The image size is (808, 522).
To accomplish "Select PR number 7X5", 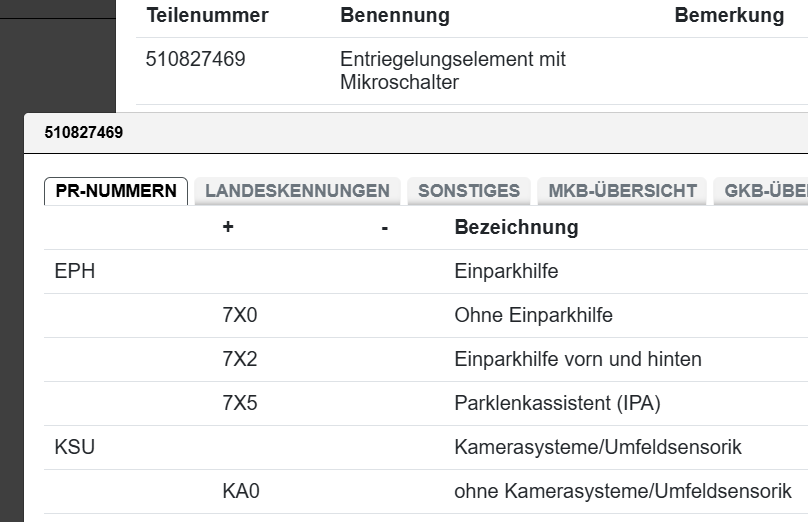I will (x=240, y=403).
